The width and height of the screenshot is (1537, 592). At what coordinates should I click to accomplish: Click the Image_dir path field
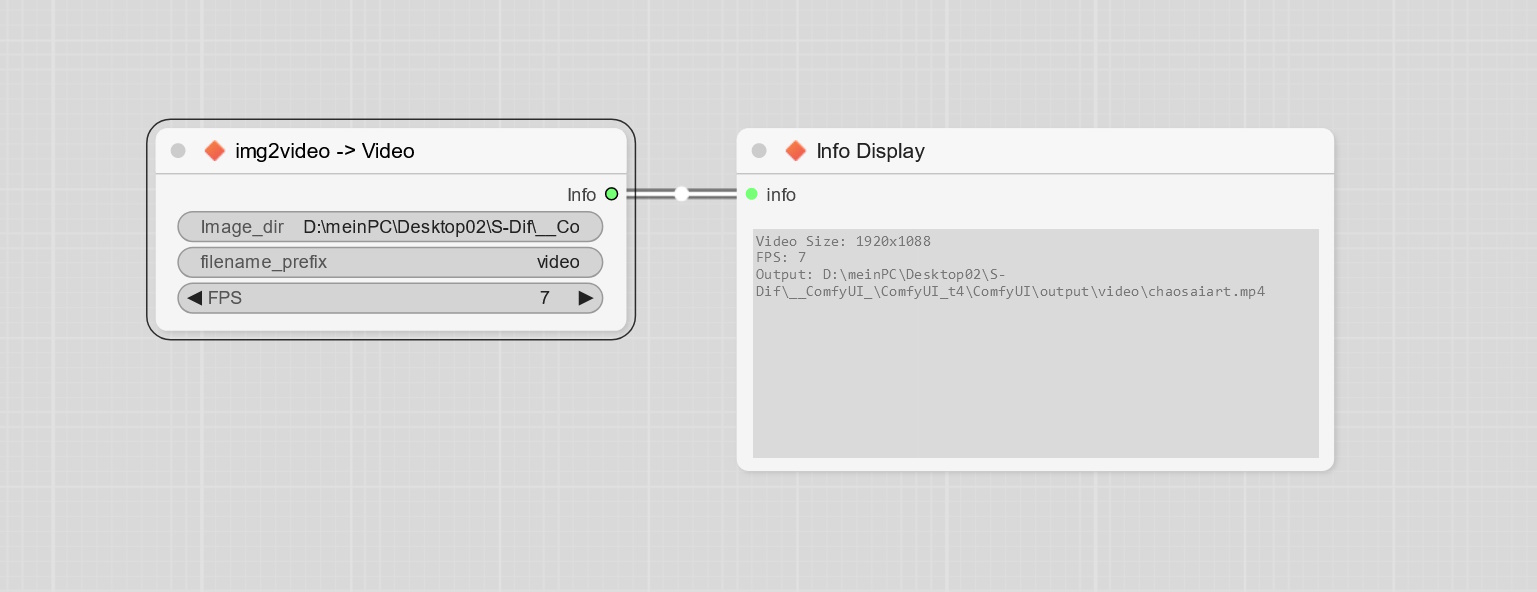pyautogui.click(x=440, y=227)
